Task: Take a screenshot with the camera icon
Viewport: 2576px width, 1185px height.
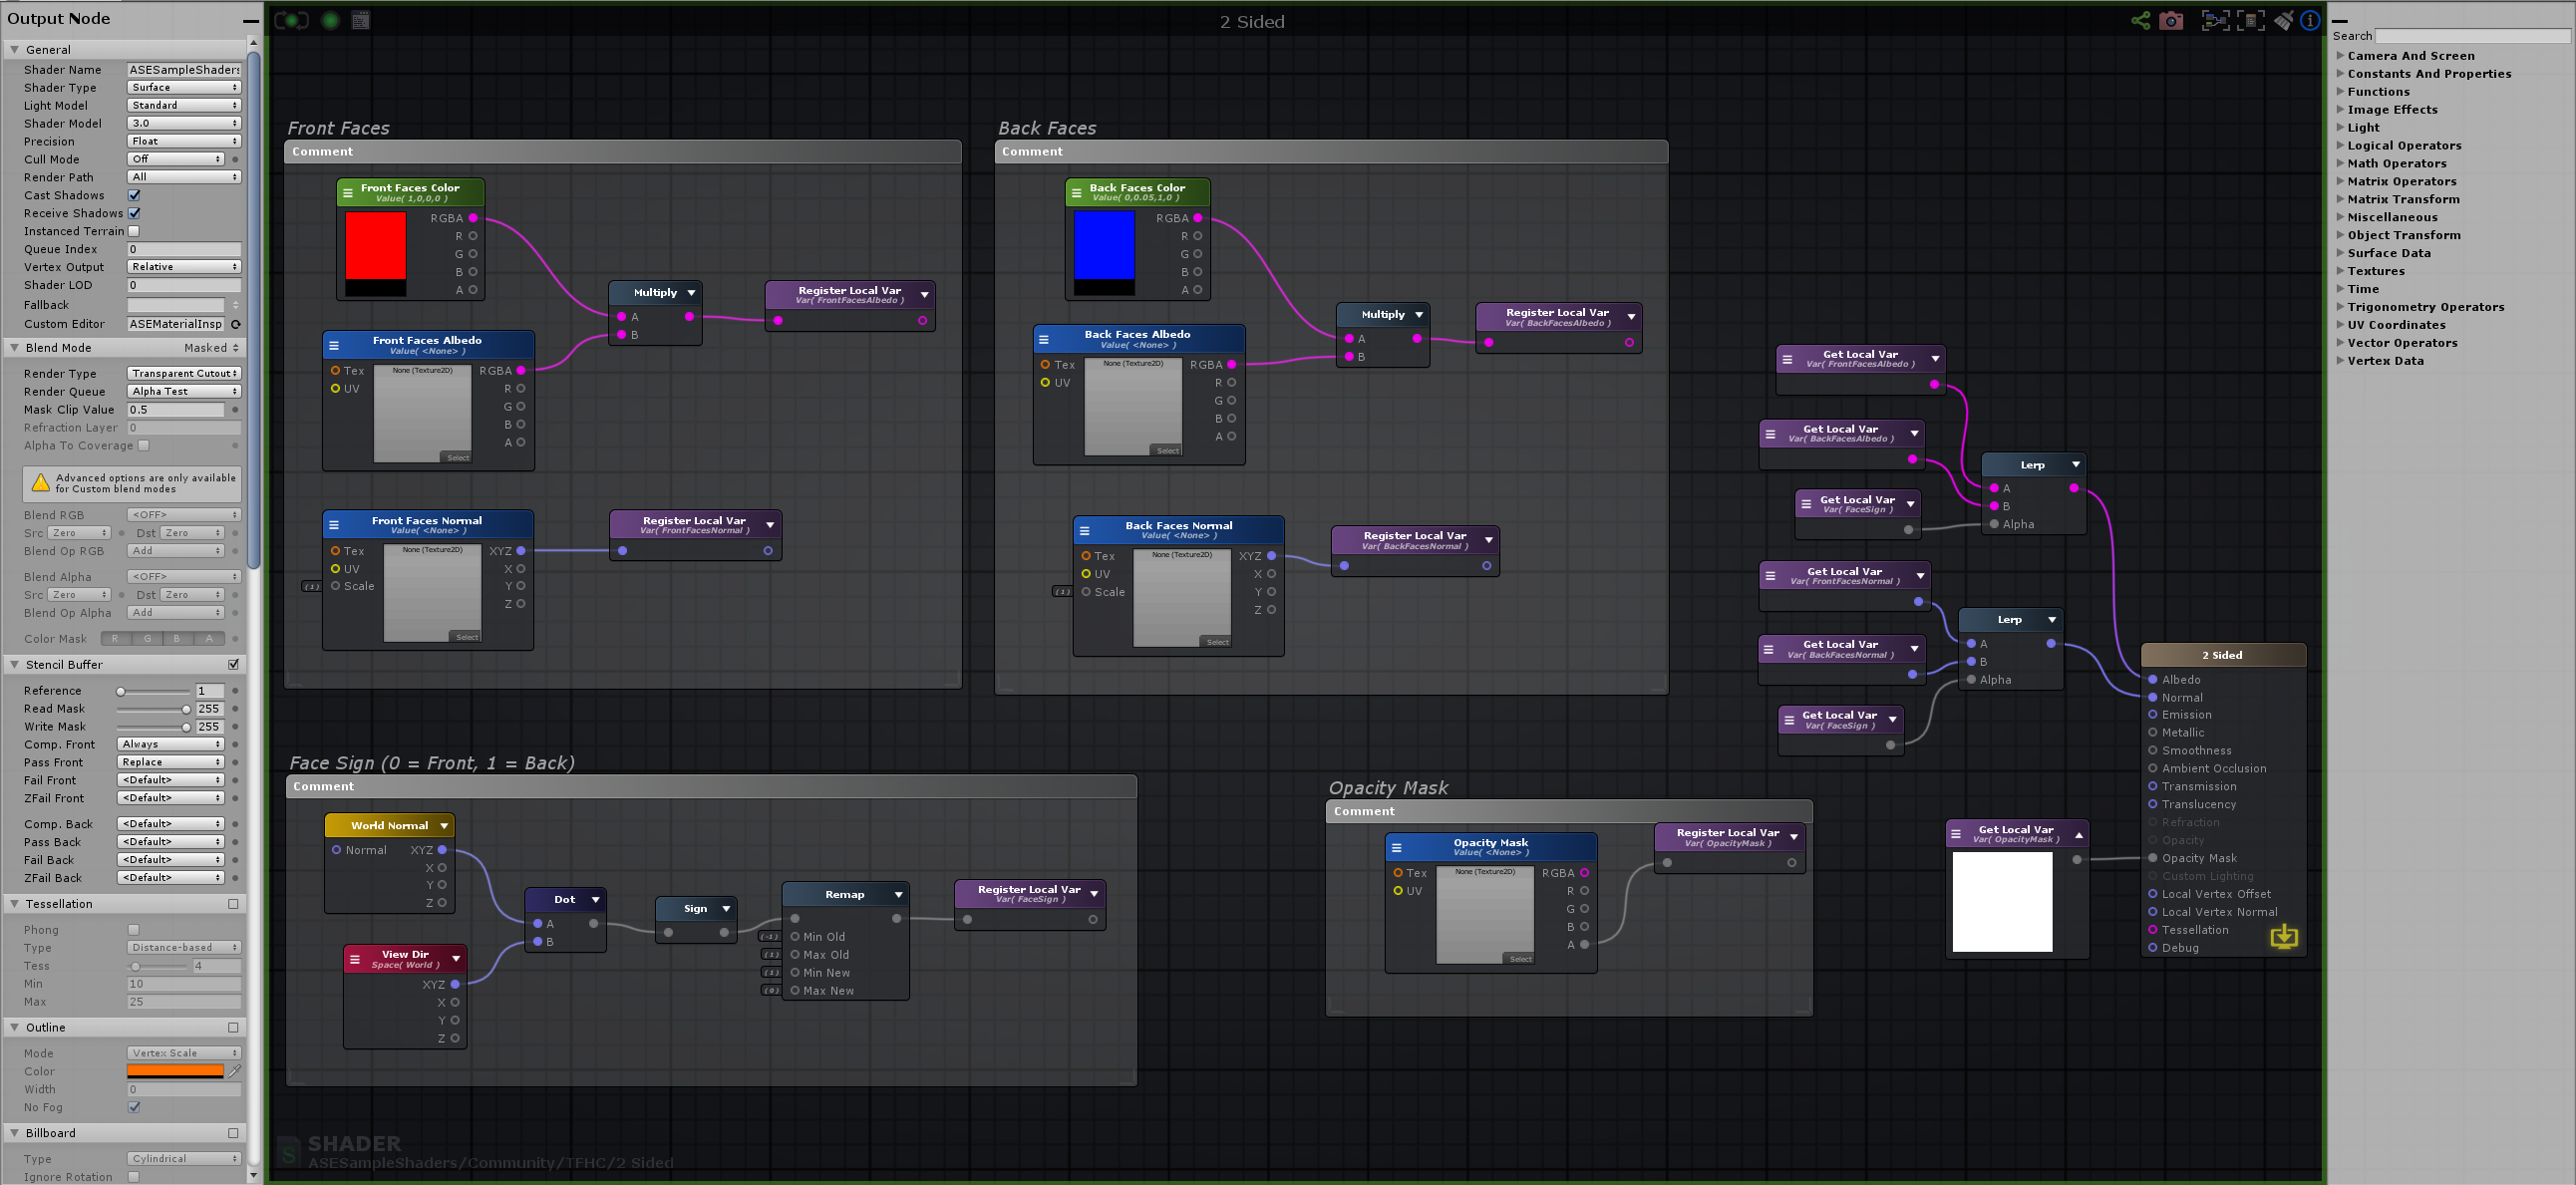Action: (x=2171, y=20)
